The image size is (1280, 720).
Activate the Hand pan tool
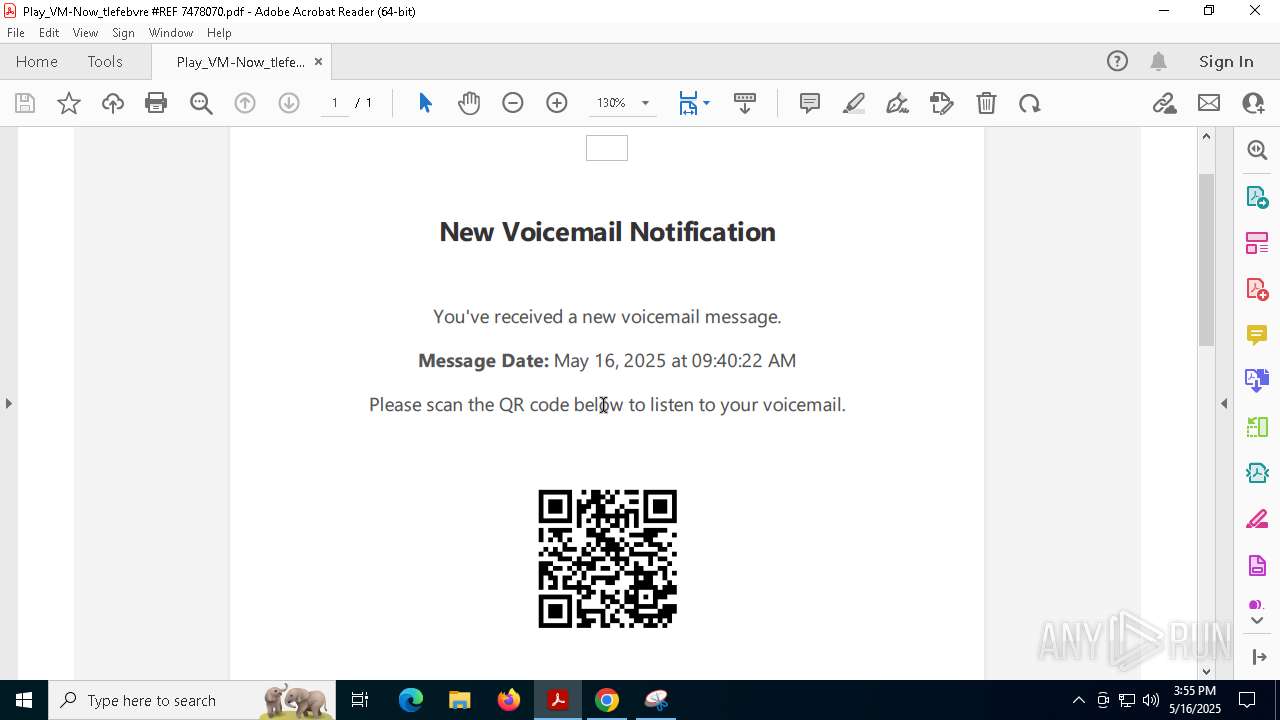point(469,103)
